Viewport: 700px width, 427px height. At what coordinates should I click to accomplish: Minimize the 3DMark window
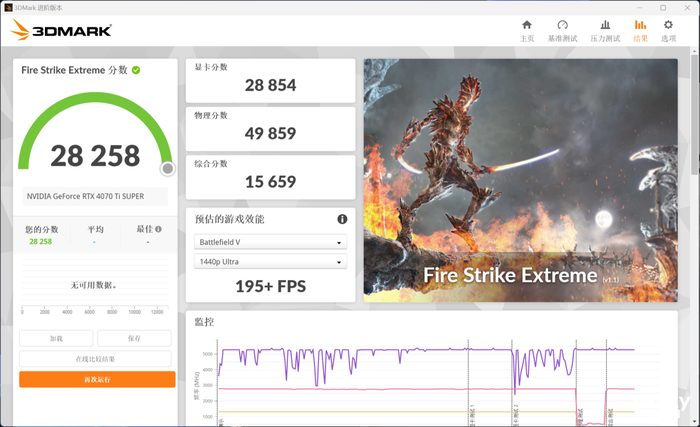click(x=639, y=8)
